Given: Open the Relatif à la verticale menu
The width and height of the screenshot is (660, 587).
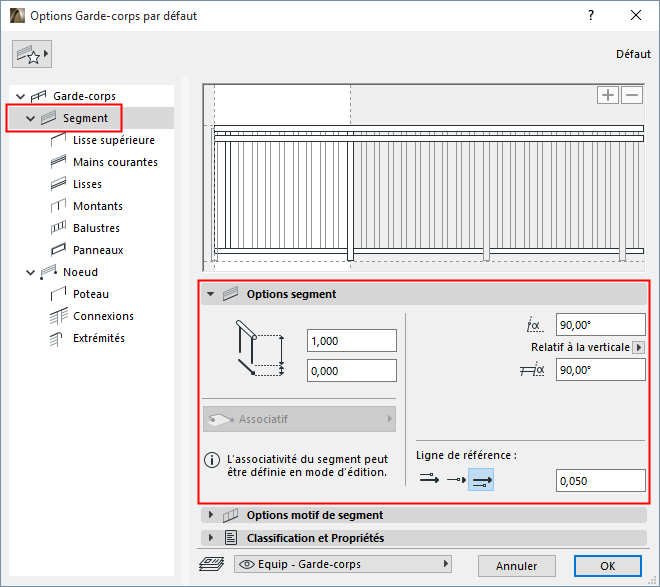Looking at the screenshot, I should point(639,347).
